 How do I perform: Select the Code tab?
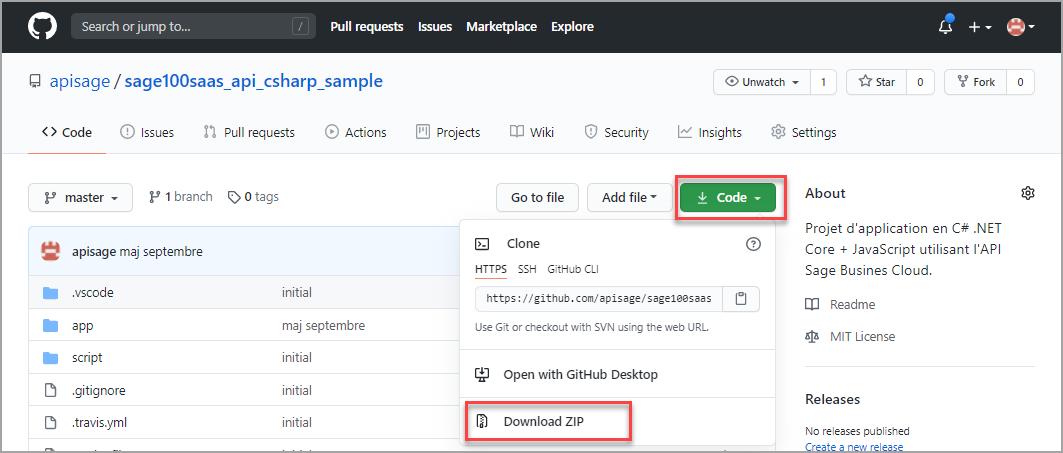point(66,132)
